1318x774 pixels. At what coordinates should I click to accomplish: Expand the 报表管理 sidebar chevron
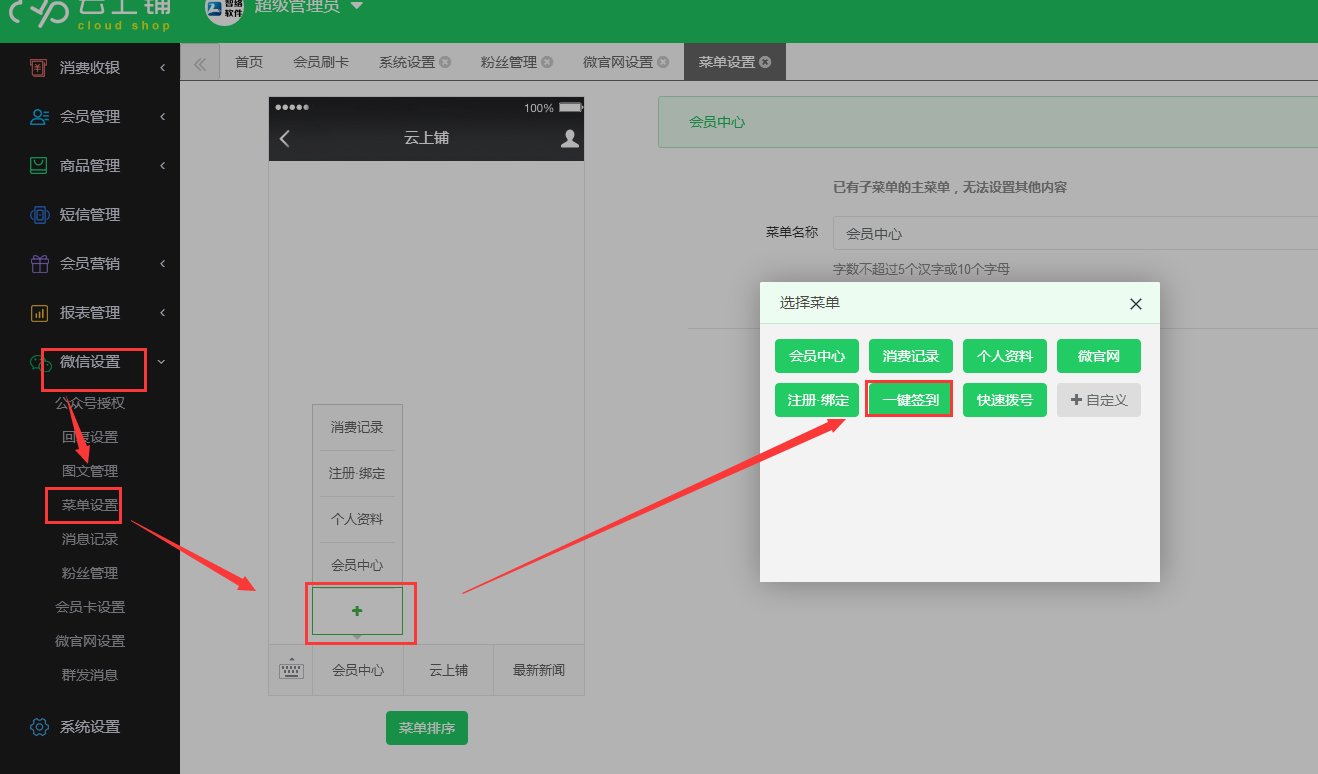[162, 312]
